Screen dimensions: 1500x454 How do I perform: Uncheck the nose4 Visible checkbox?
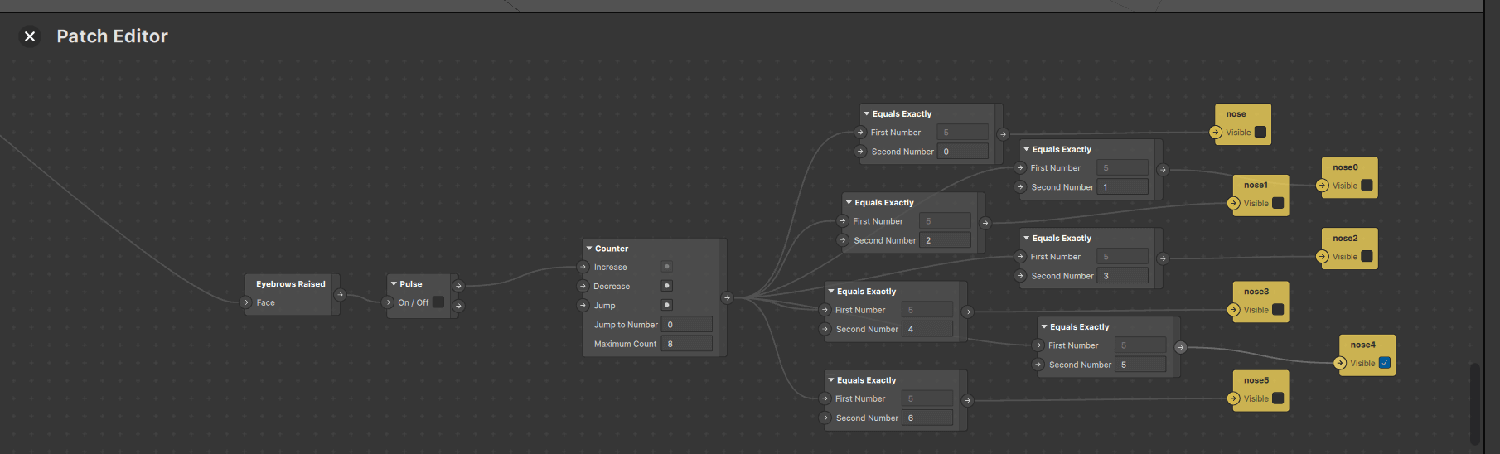[1385, 363]
